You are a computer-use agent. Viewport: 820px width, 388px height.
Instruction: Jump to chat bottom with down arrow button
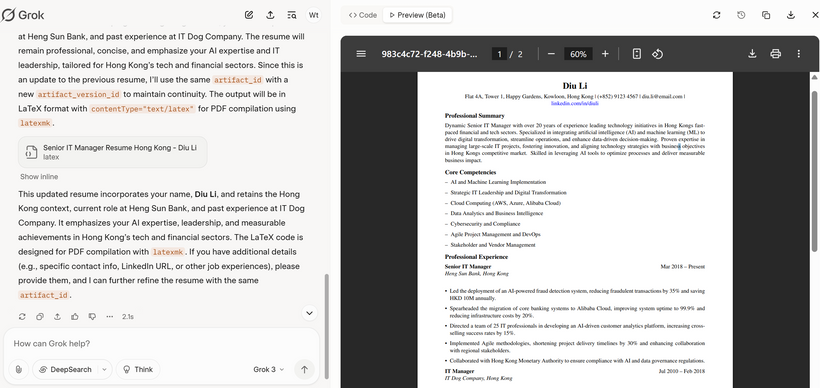[310, 313]
